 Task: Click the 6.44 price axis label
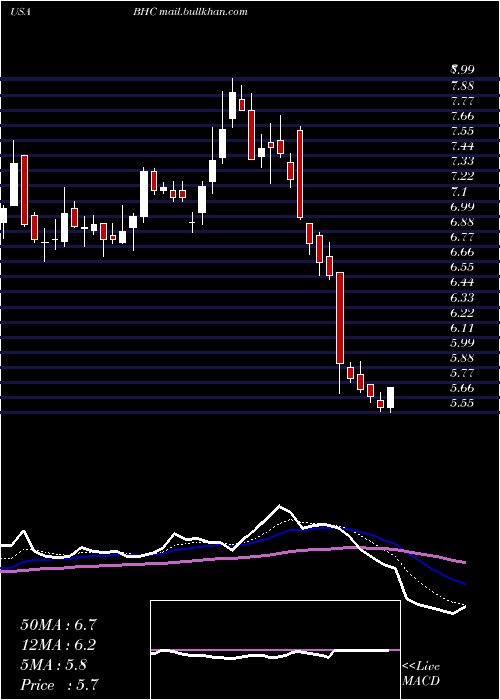point(462,282)
